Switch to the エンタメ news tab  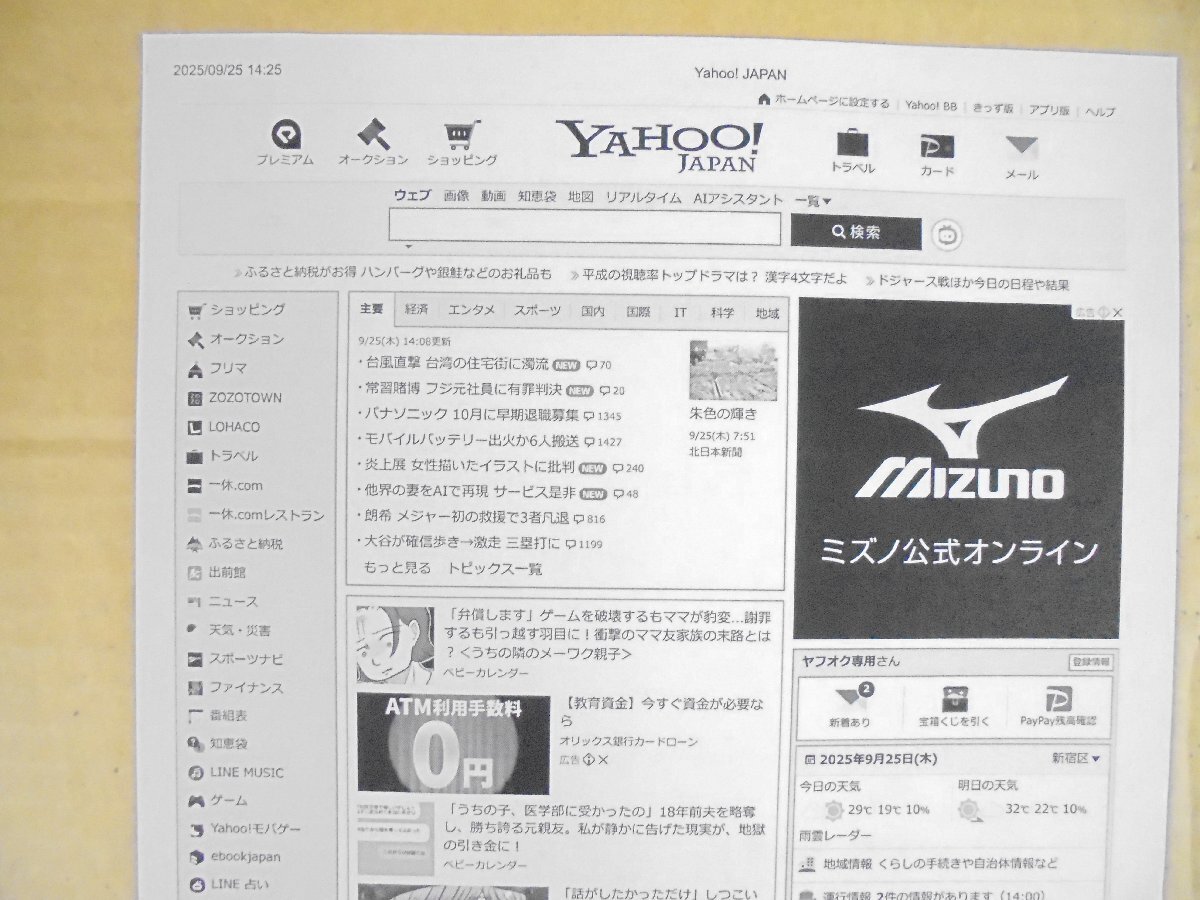pos(471,311)
